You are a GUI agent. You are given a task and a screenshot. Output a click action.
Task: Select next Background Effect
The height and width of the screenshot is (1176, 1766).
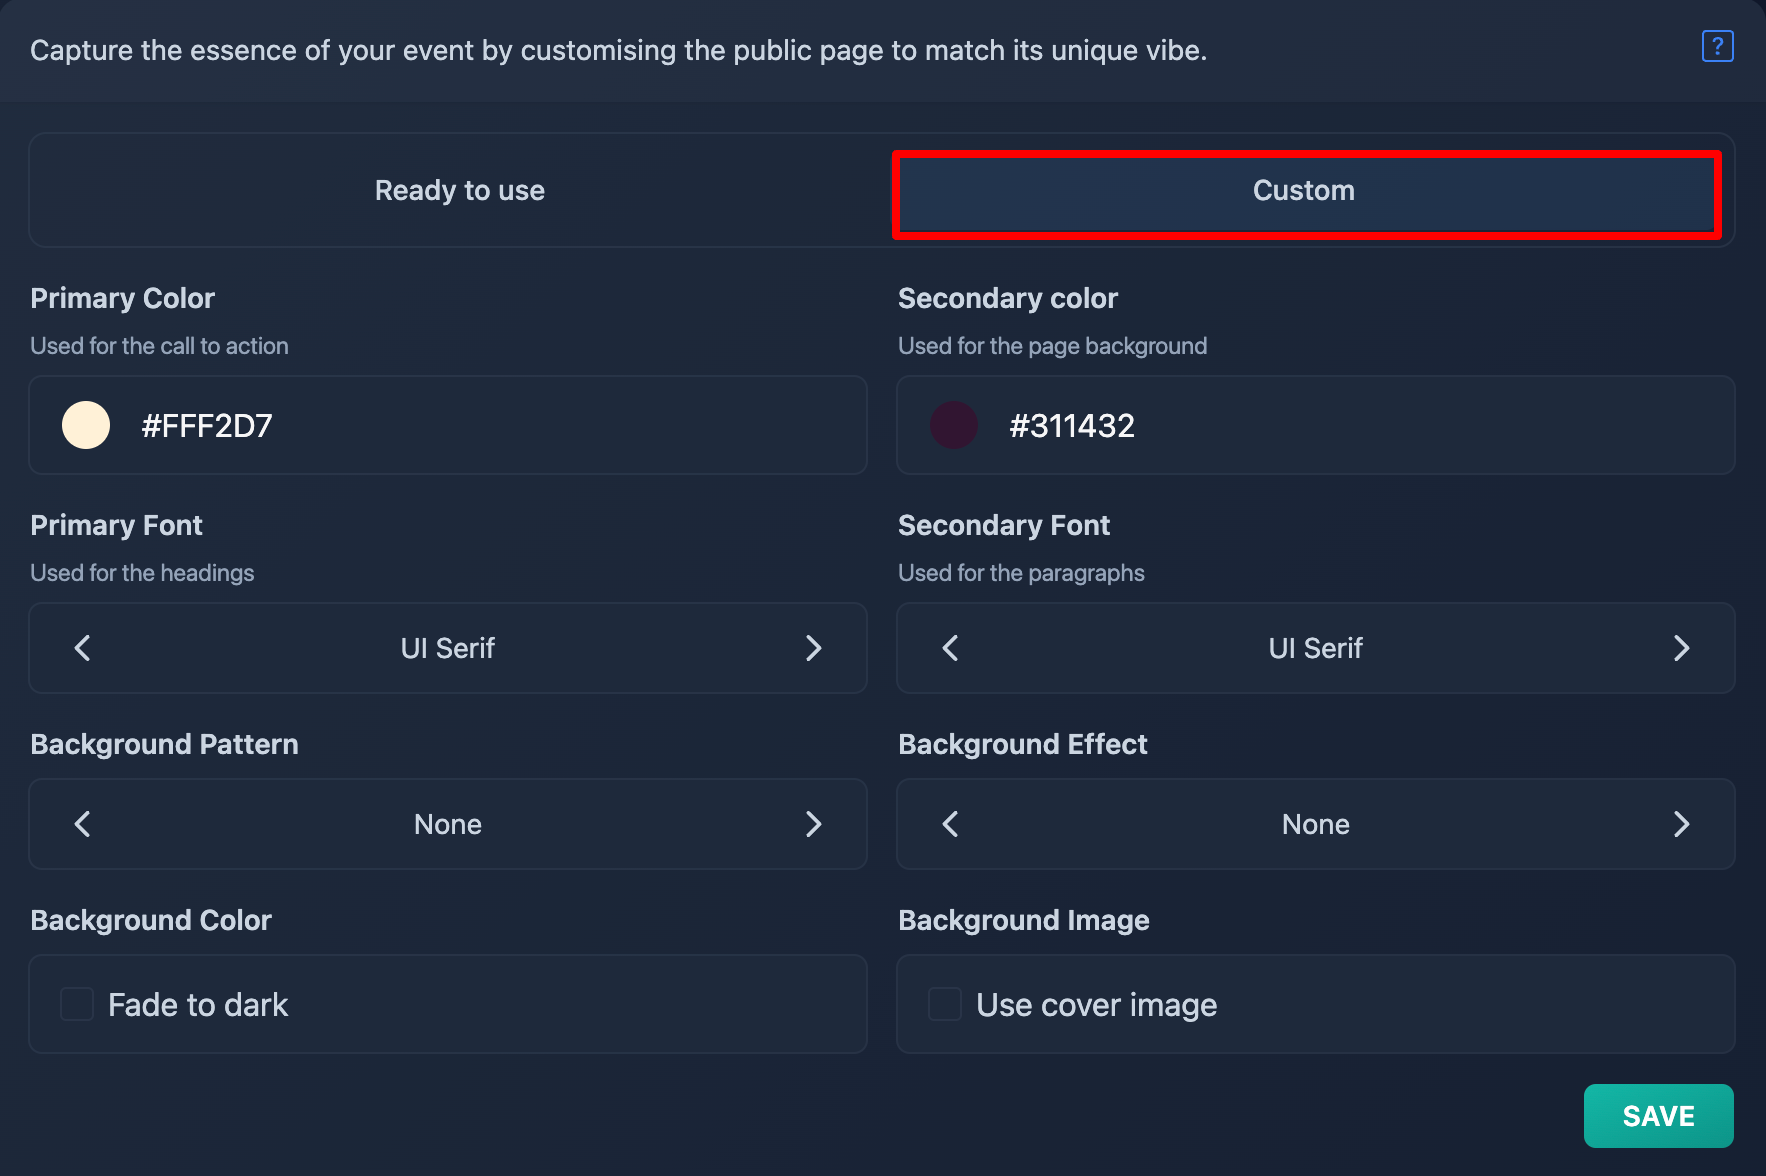pyautogui.click(x=1681, y=824)
